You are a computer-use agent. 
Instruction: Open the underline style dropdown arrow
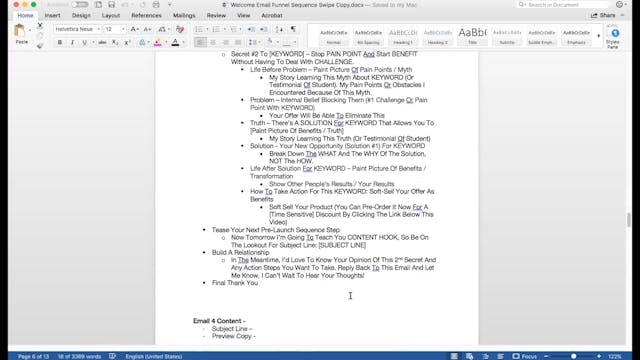pyautogui.click(x=93, y=42)
